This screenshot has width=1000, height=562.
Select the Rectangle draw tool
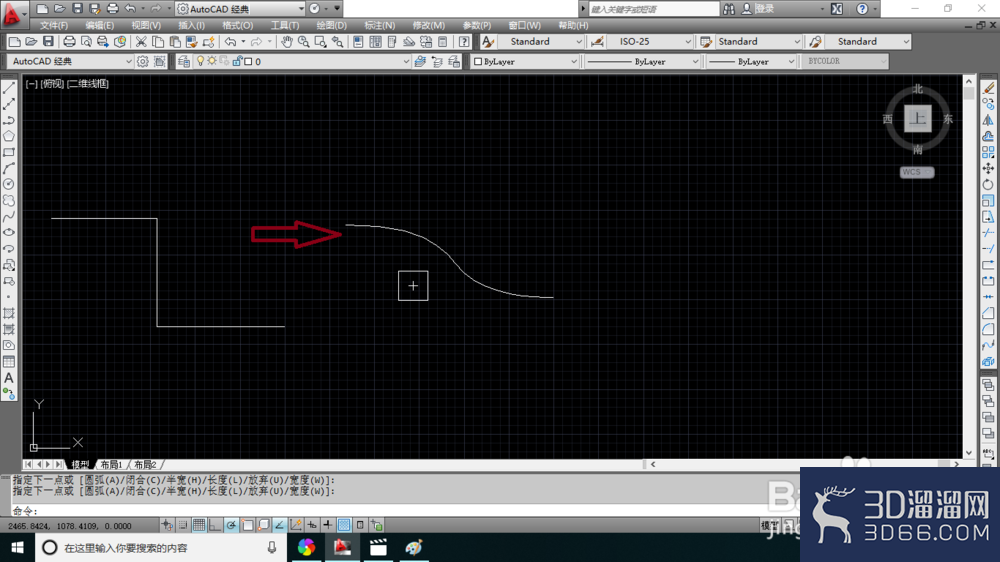(x=9, y=152)
